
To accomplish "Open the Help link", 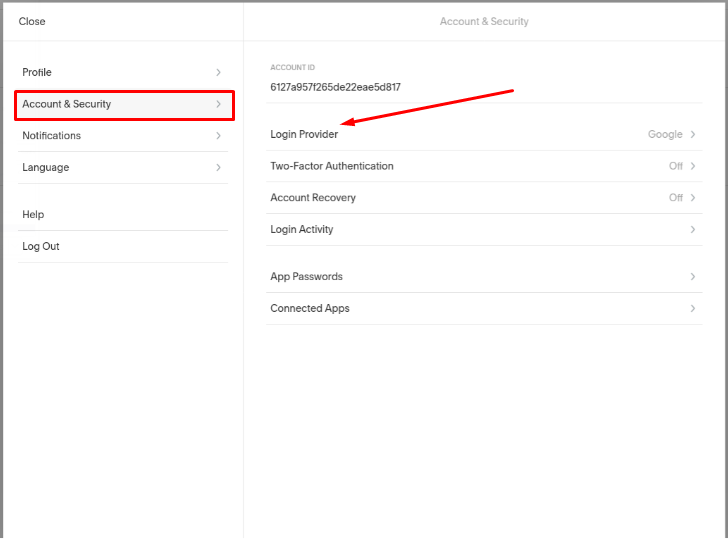I will (x=123, y=215).
